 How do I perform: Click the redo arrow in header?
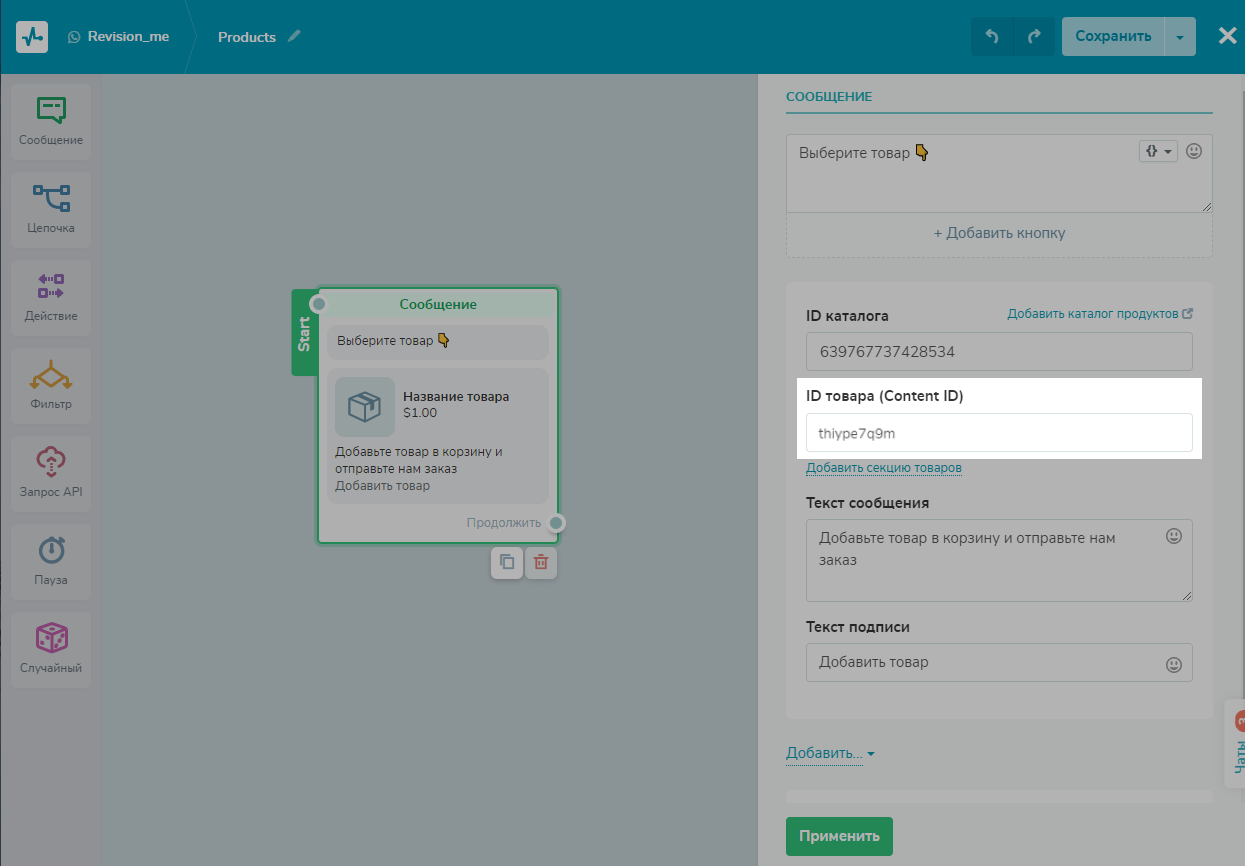[x=1034, y=37]
